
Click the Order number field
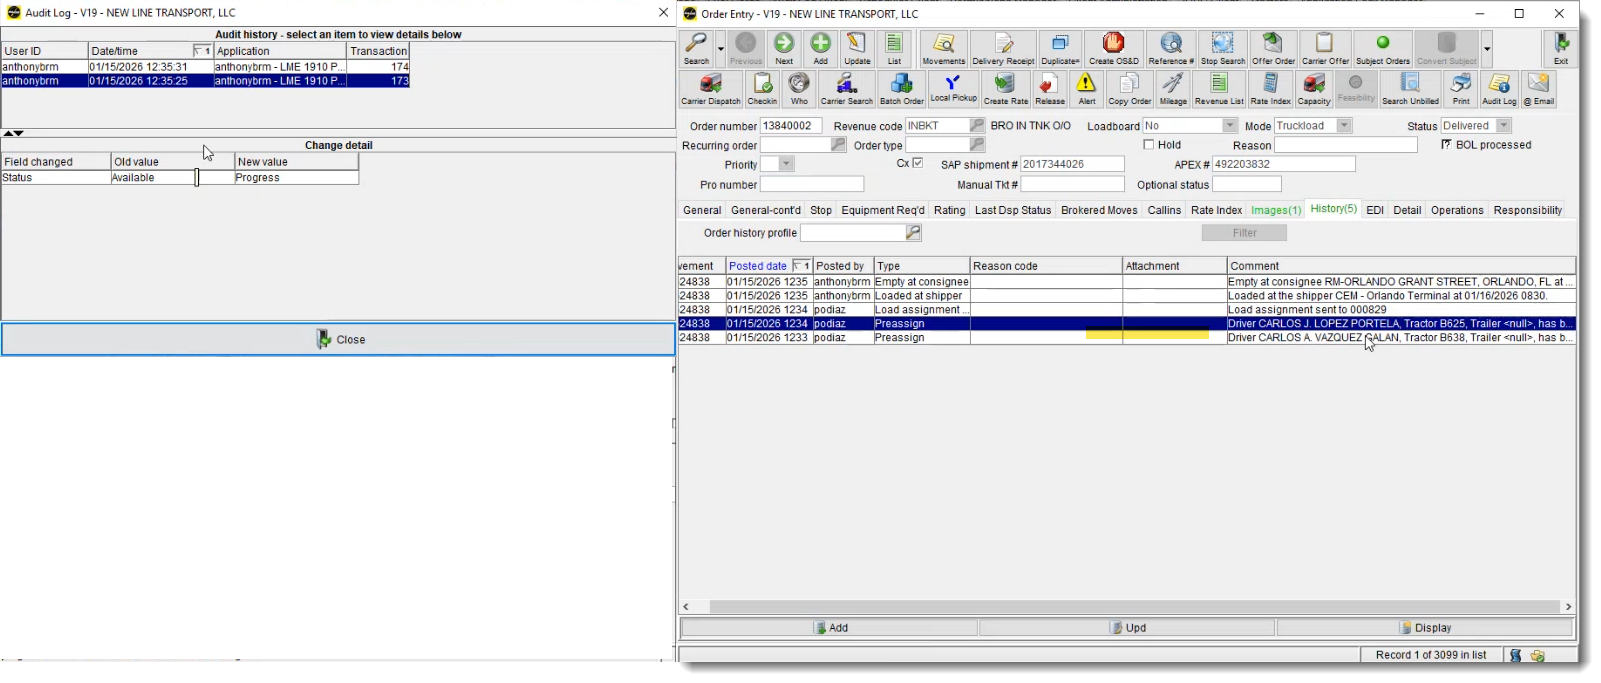791,126
